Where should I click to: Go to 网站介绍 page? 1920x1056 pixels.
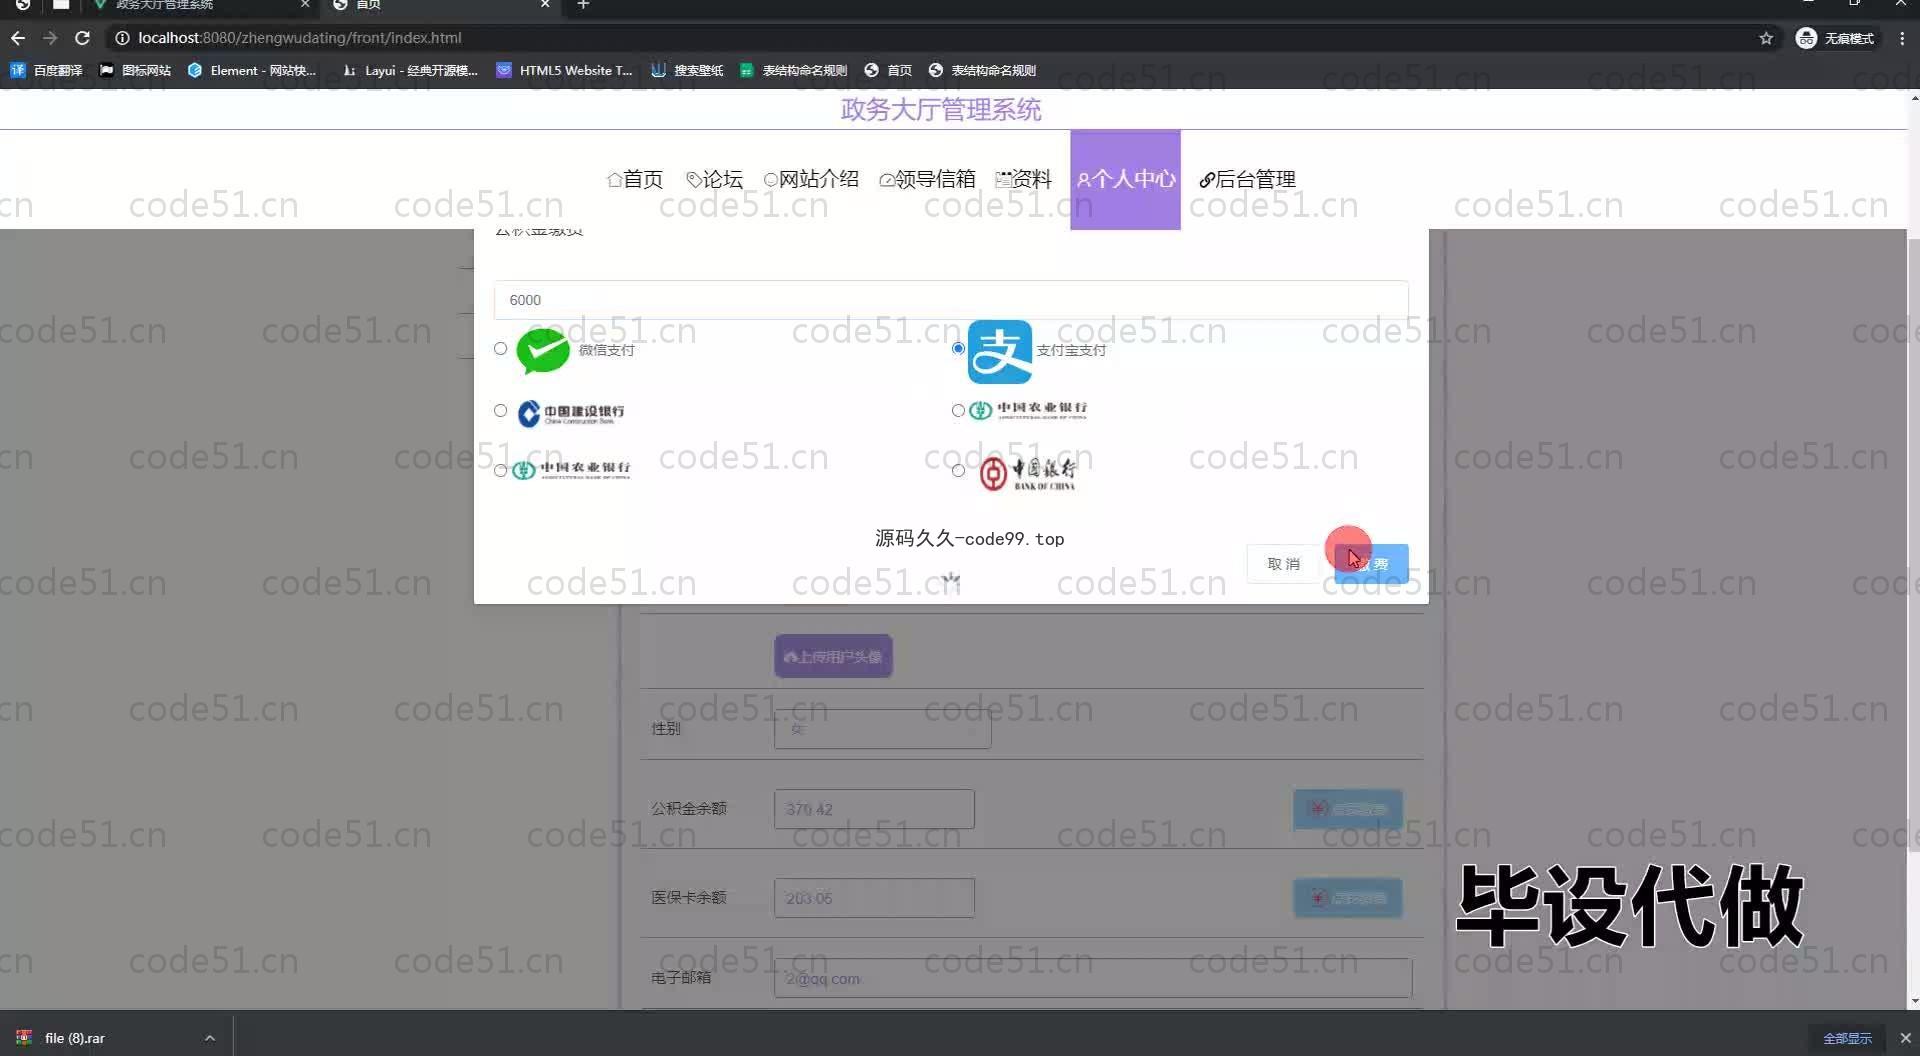point(811,179)
